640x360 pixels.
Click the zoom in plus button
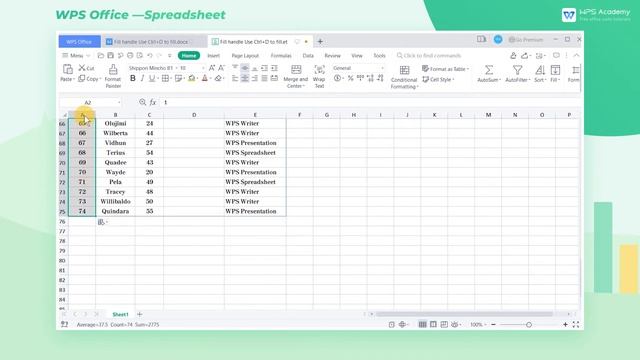(565, 324)
